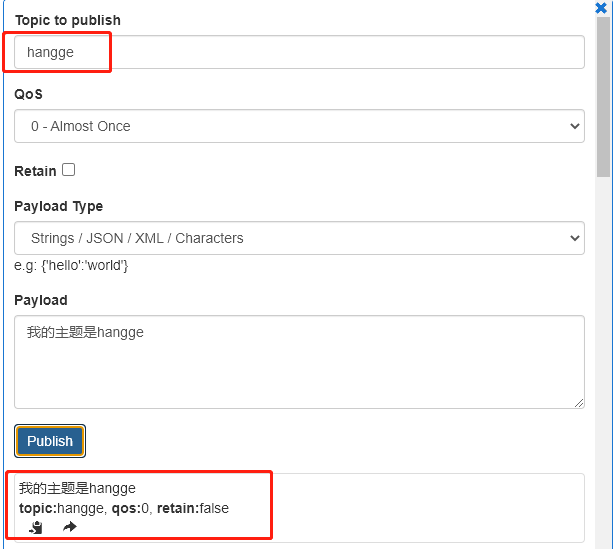Click the Topic to publish label
Viewport: 616px width, 549px height.
click(68, 20)
